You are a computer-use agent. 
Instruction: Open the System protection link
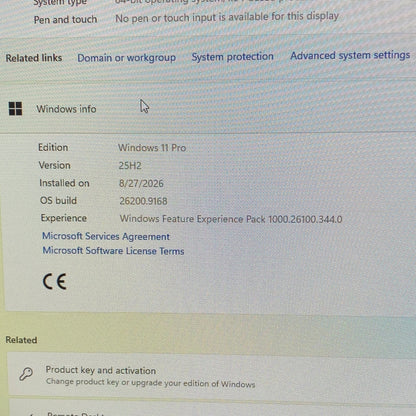pos(232,57)
